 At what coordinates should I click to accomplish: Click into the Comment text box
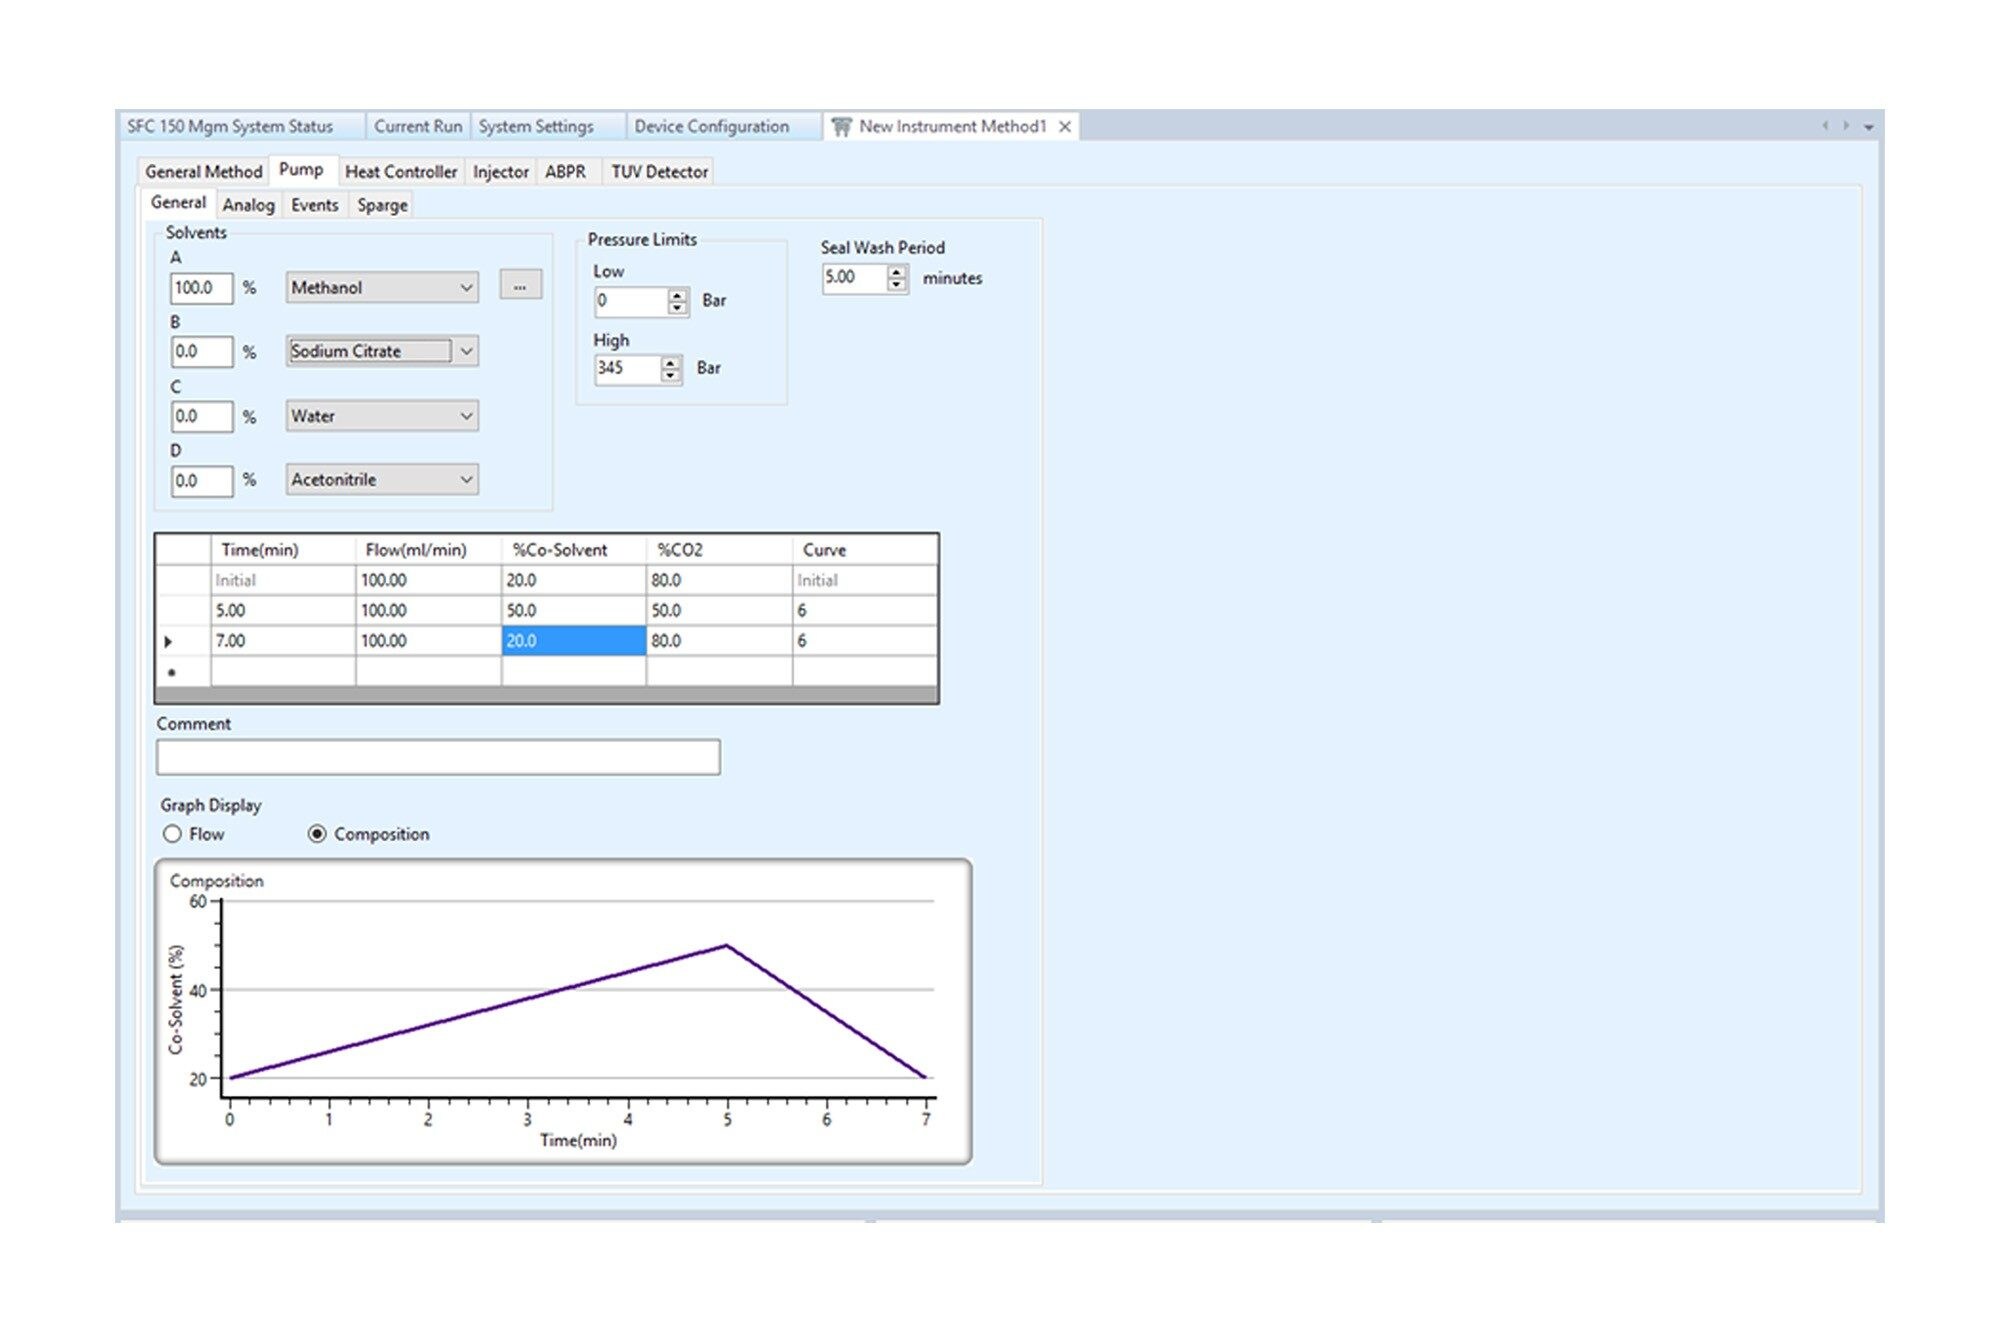pyautogui.click(x=438, y=757)
